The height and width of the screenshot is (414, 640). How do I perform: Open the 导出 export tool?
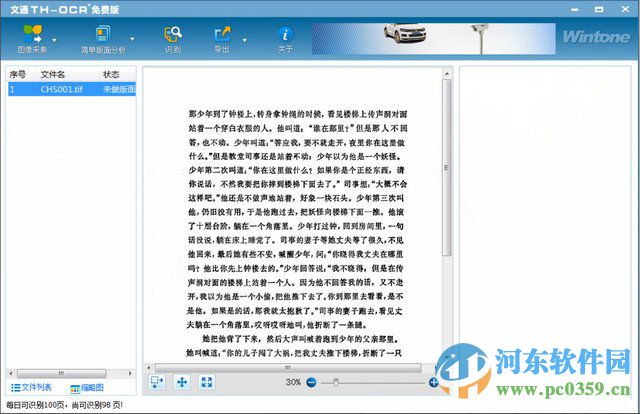point(222,40)
